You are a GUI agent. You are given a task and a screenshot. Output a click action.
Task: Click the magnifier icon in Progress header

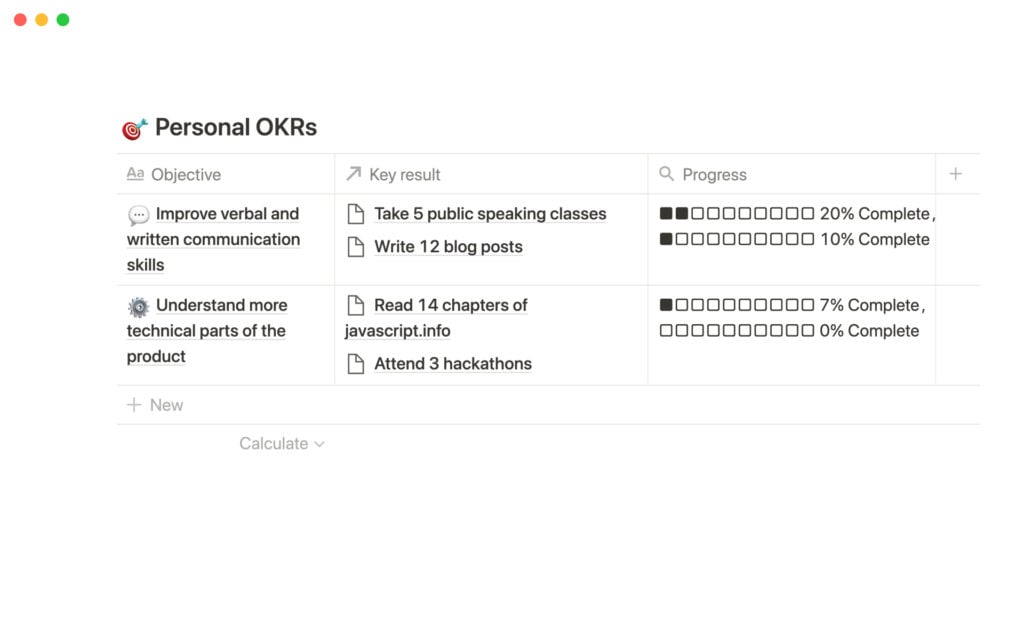[x=666, y=174]
